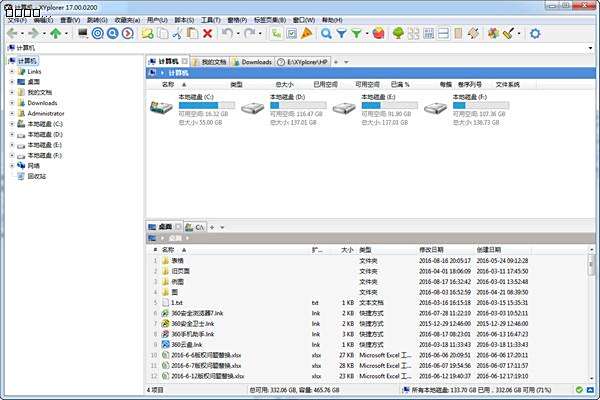Add new tab in lower pane
The image size is (600, 400).
click(x=212, y=227)
